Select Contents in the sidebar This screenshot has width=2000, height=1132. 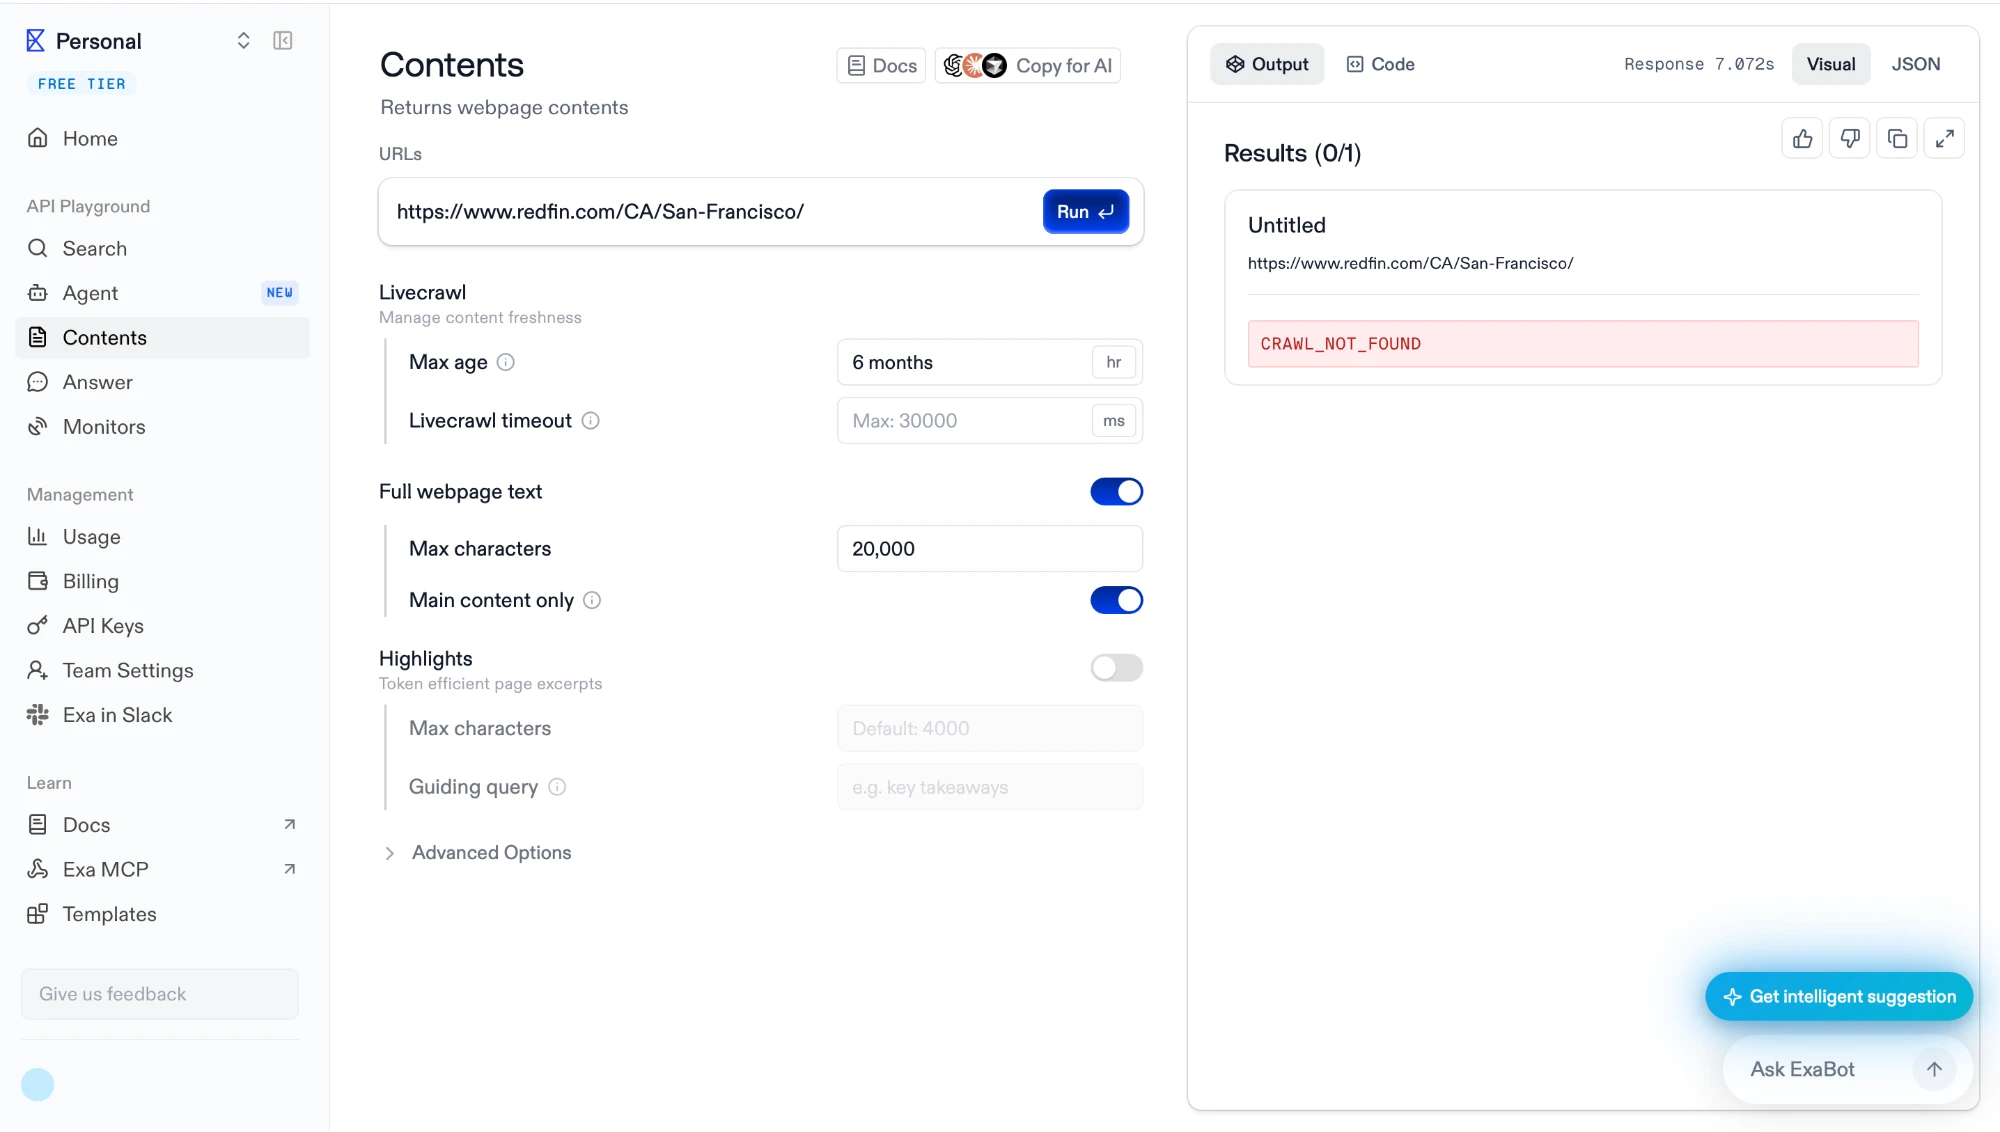click(x=162, y=338)
